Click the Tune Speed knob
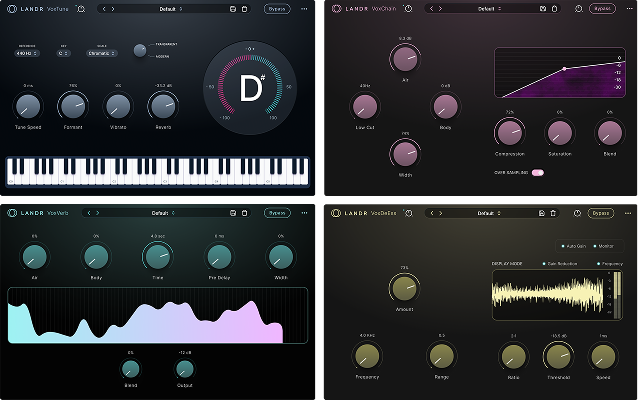Screen dimensions: 638x400 (28, 107)
